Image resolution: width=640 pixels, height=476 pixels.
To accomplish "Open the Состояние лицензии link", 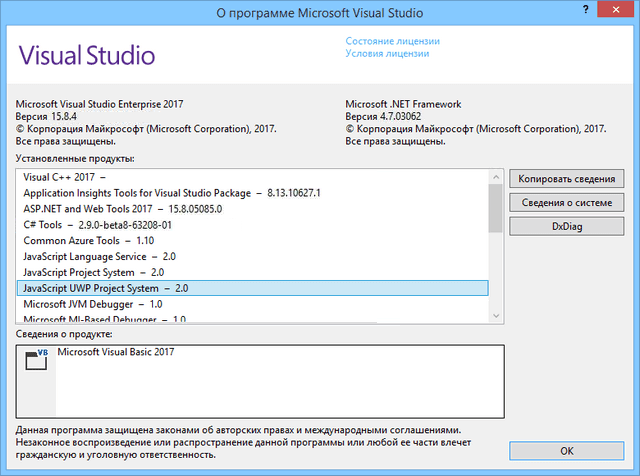I will (x=392, y=41).
